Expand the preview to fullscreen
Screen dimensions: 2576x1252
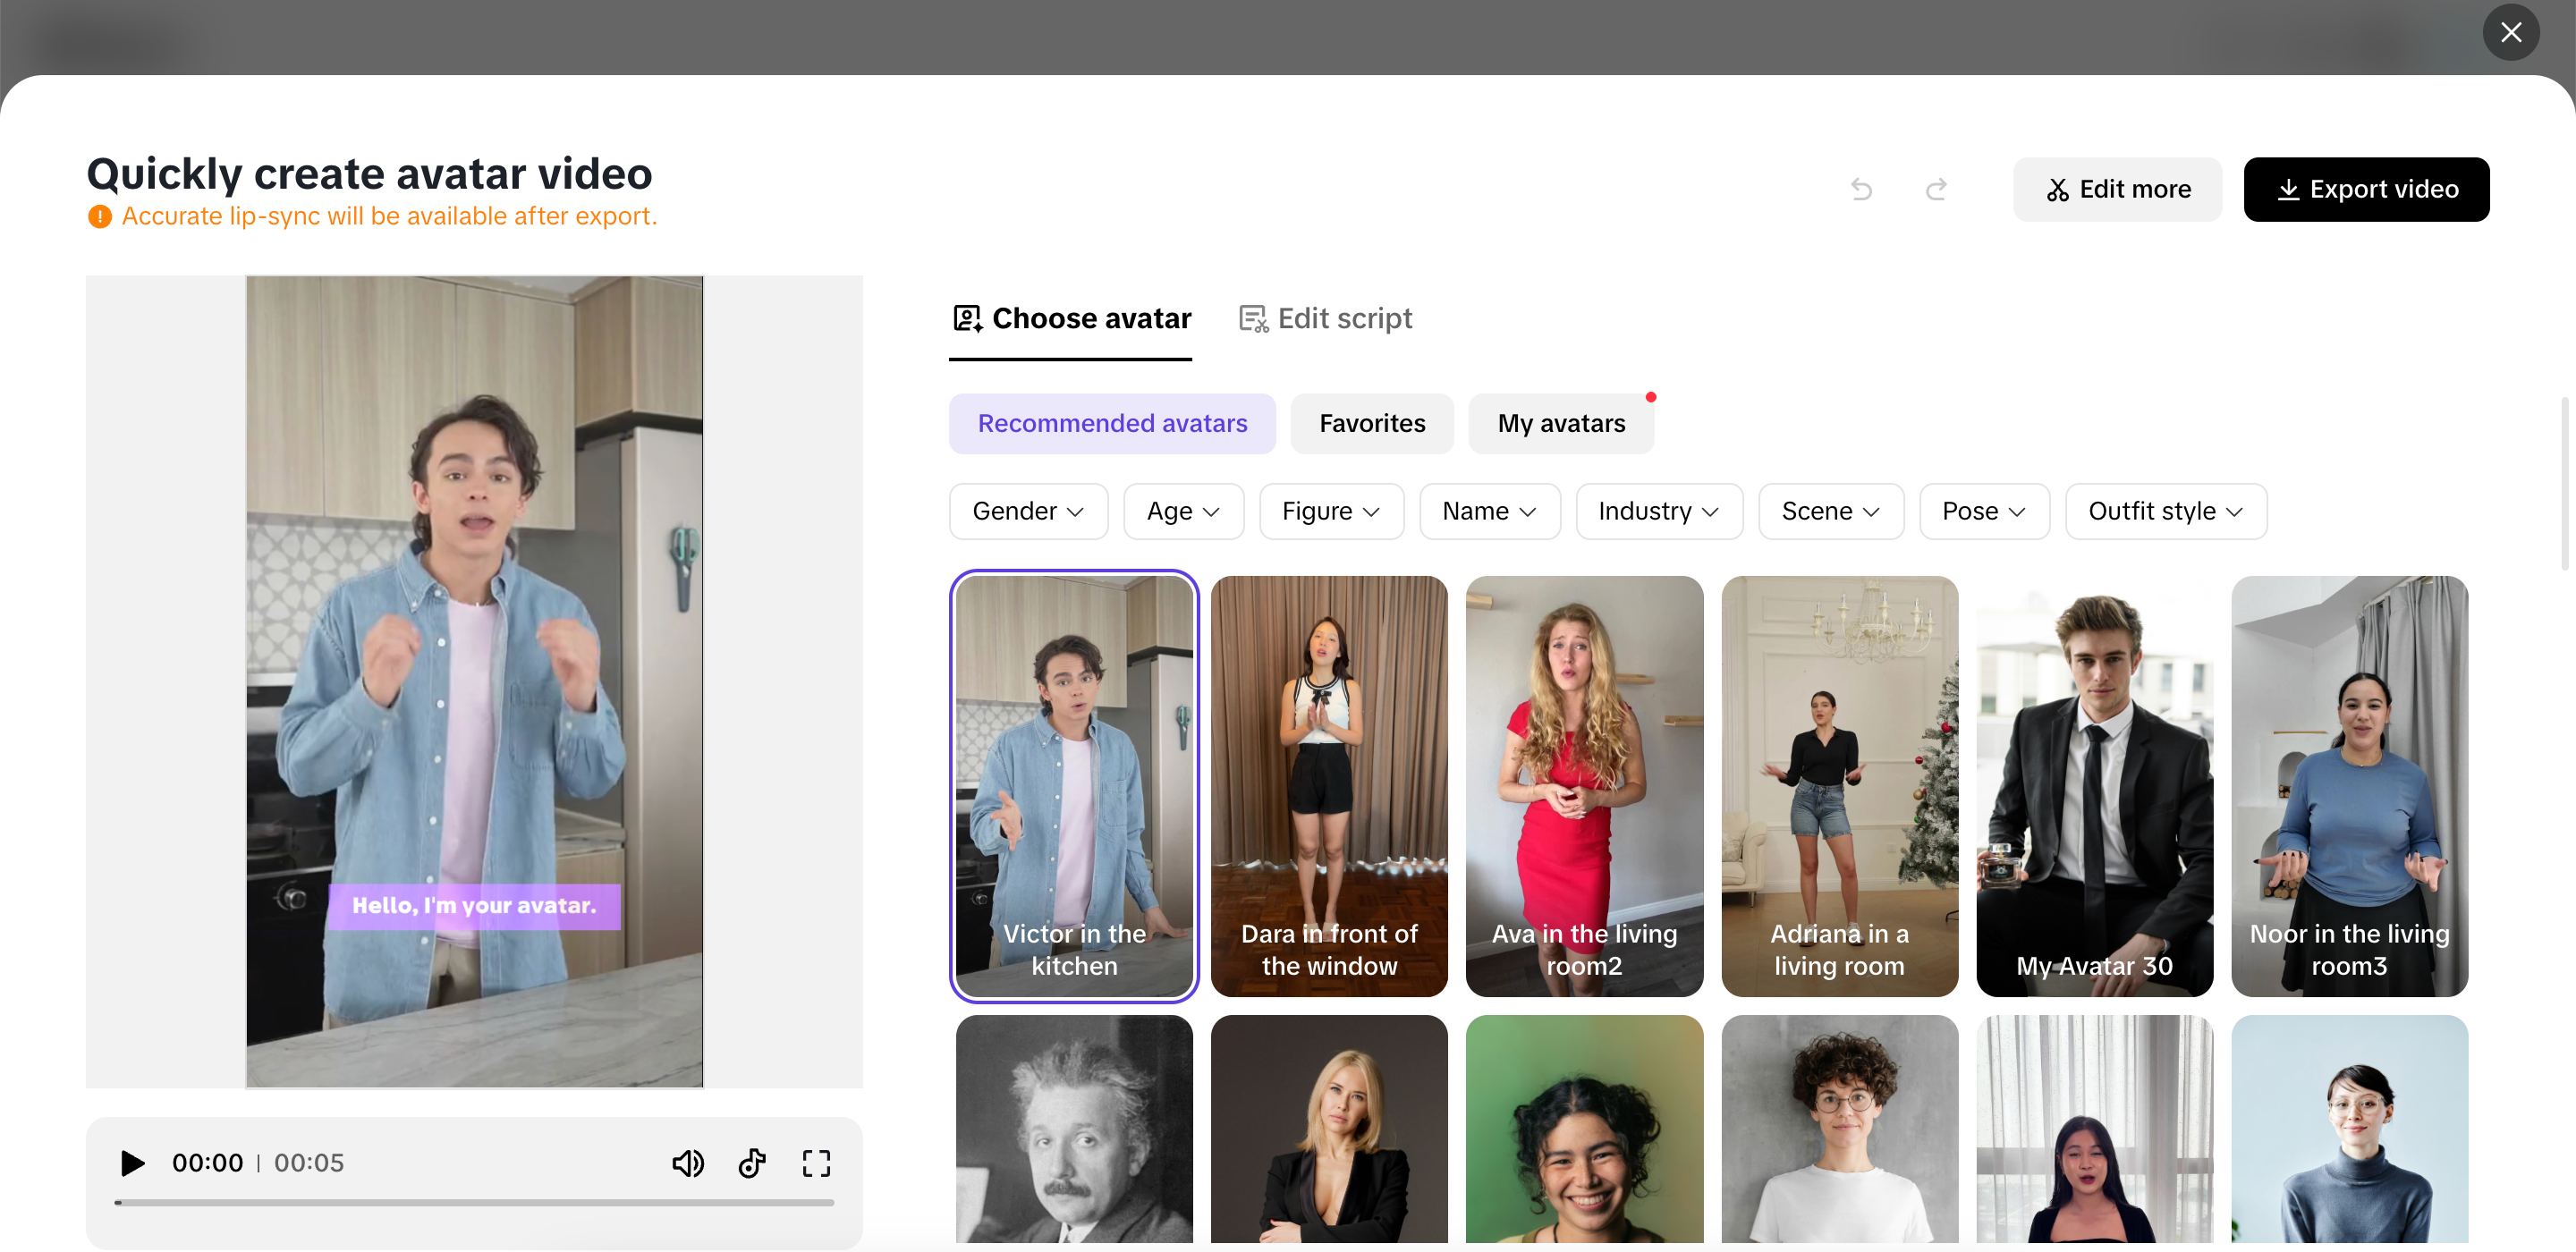(816, 1163)
